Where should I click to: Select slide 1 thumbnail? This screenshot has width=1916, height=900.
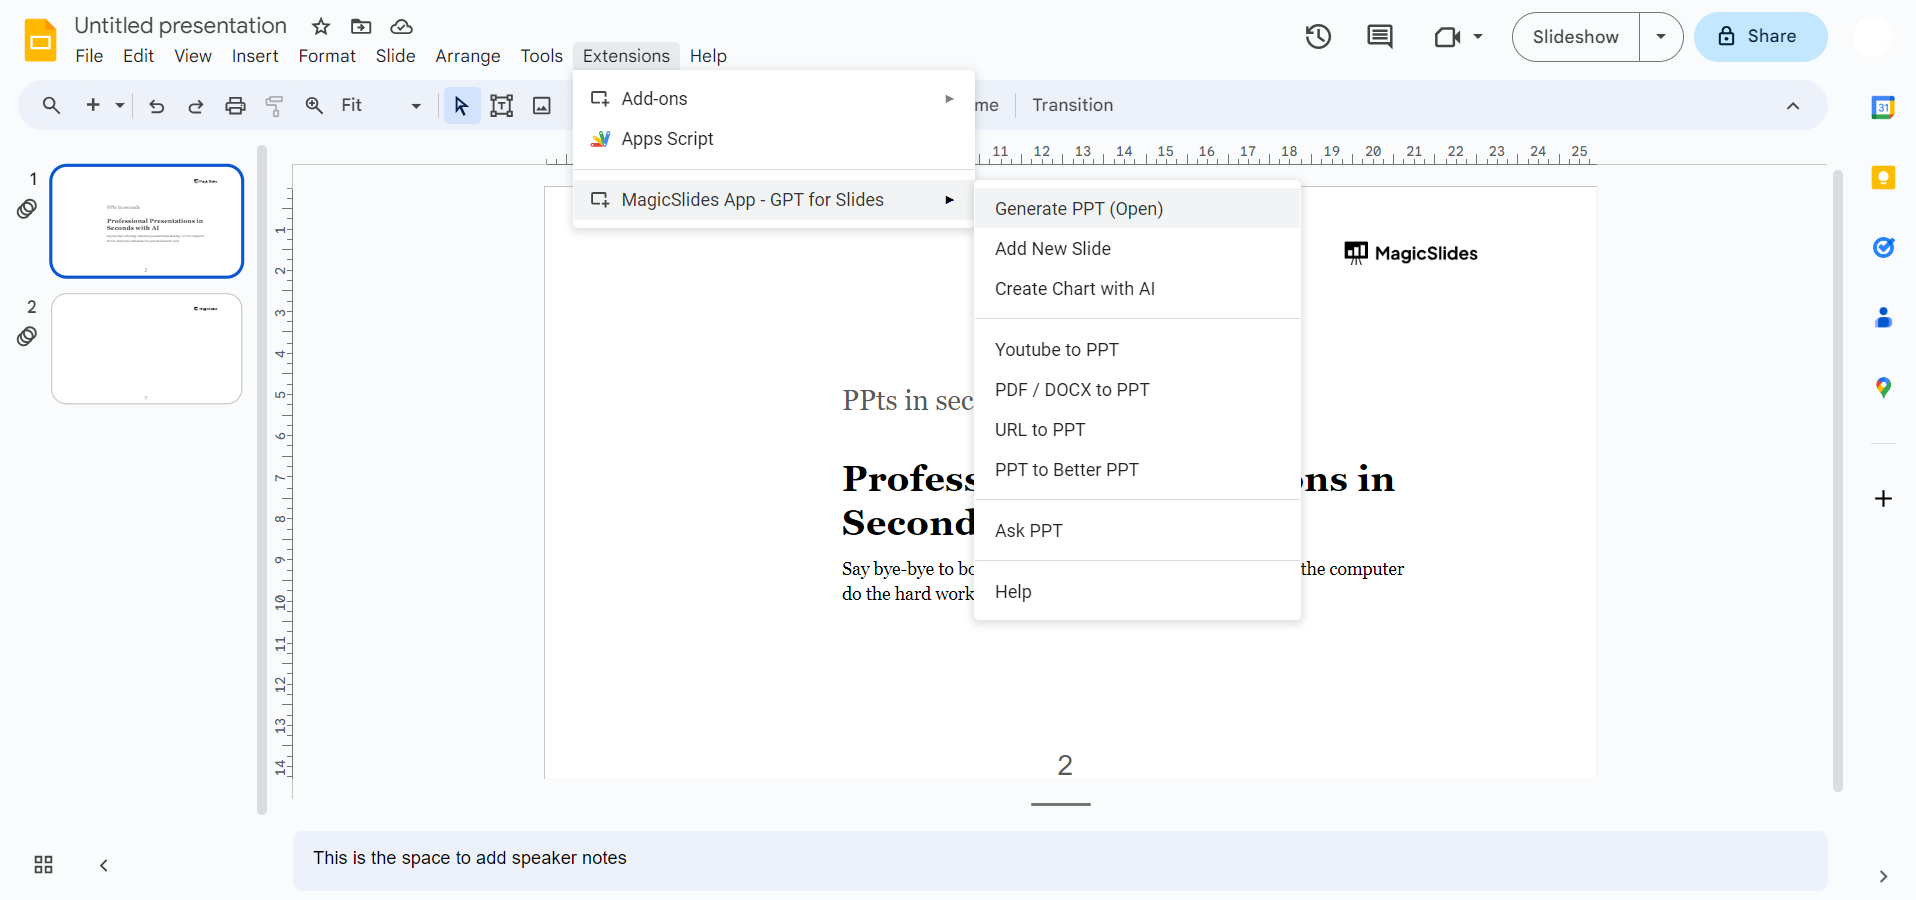point(146,221)
